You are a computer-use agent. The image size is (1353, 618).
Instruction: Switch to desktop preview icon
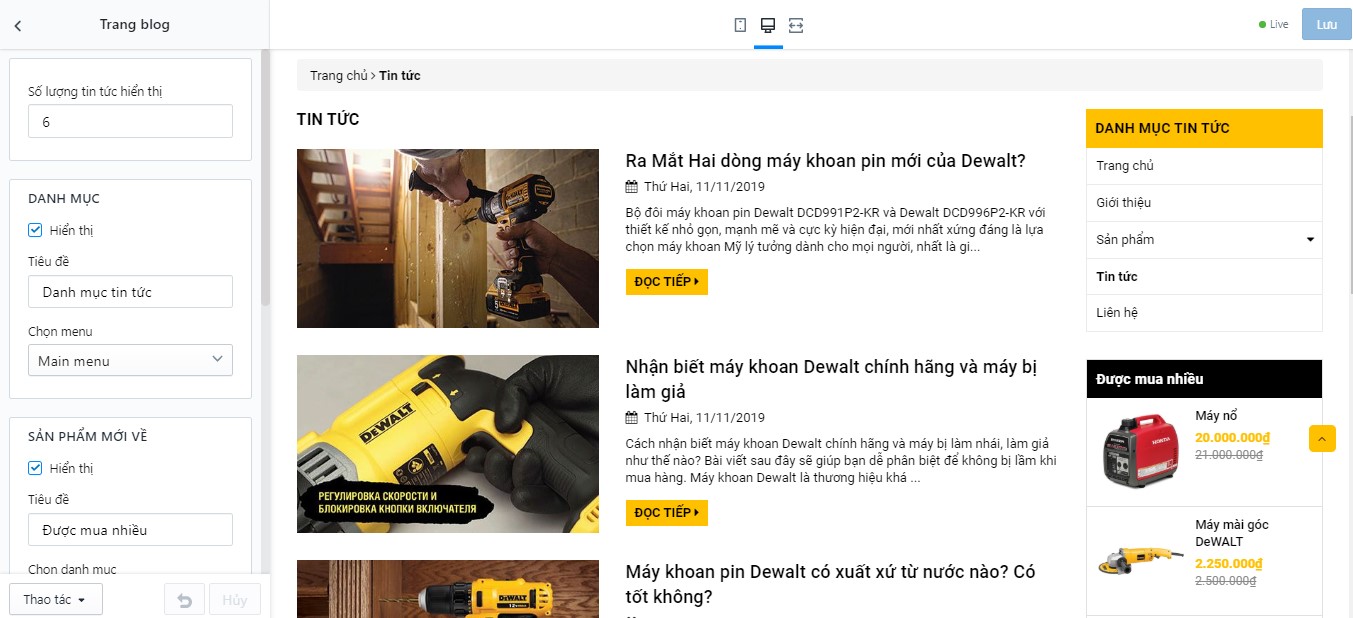(x=768, y=25)
